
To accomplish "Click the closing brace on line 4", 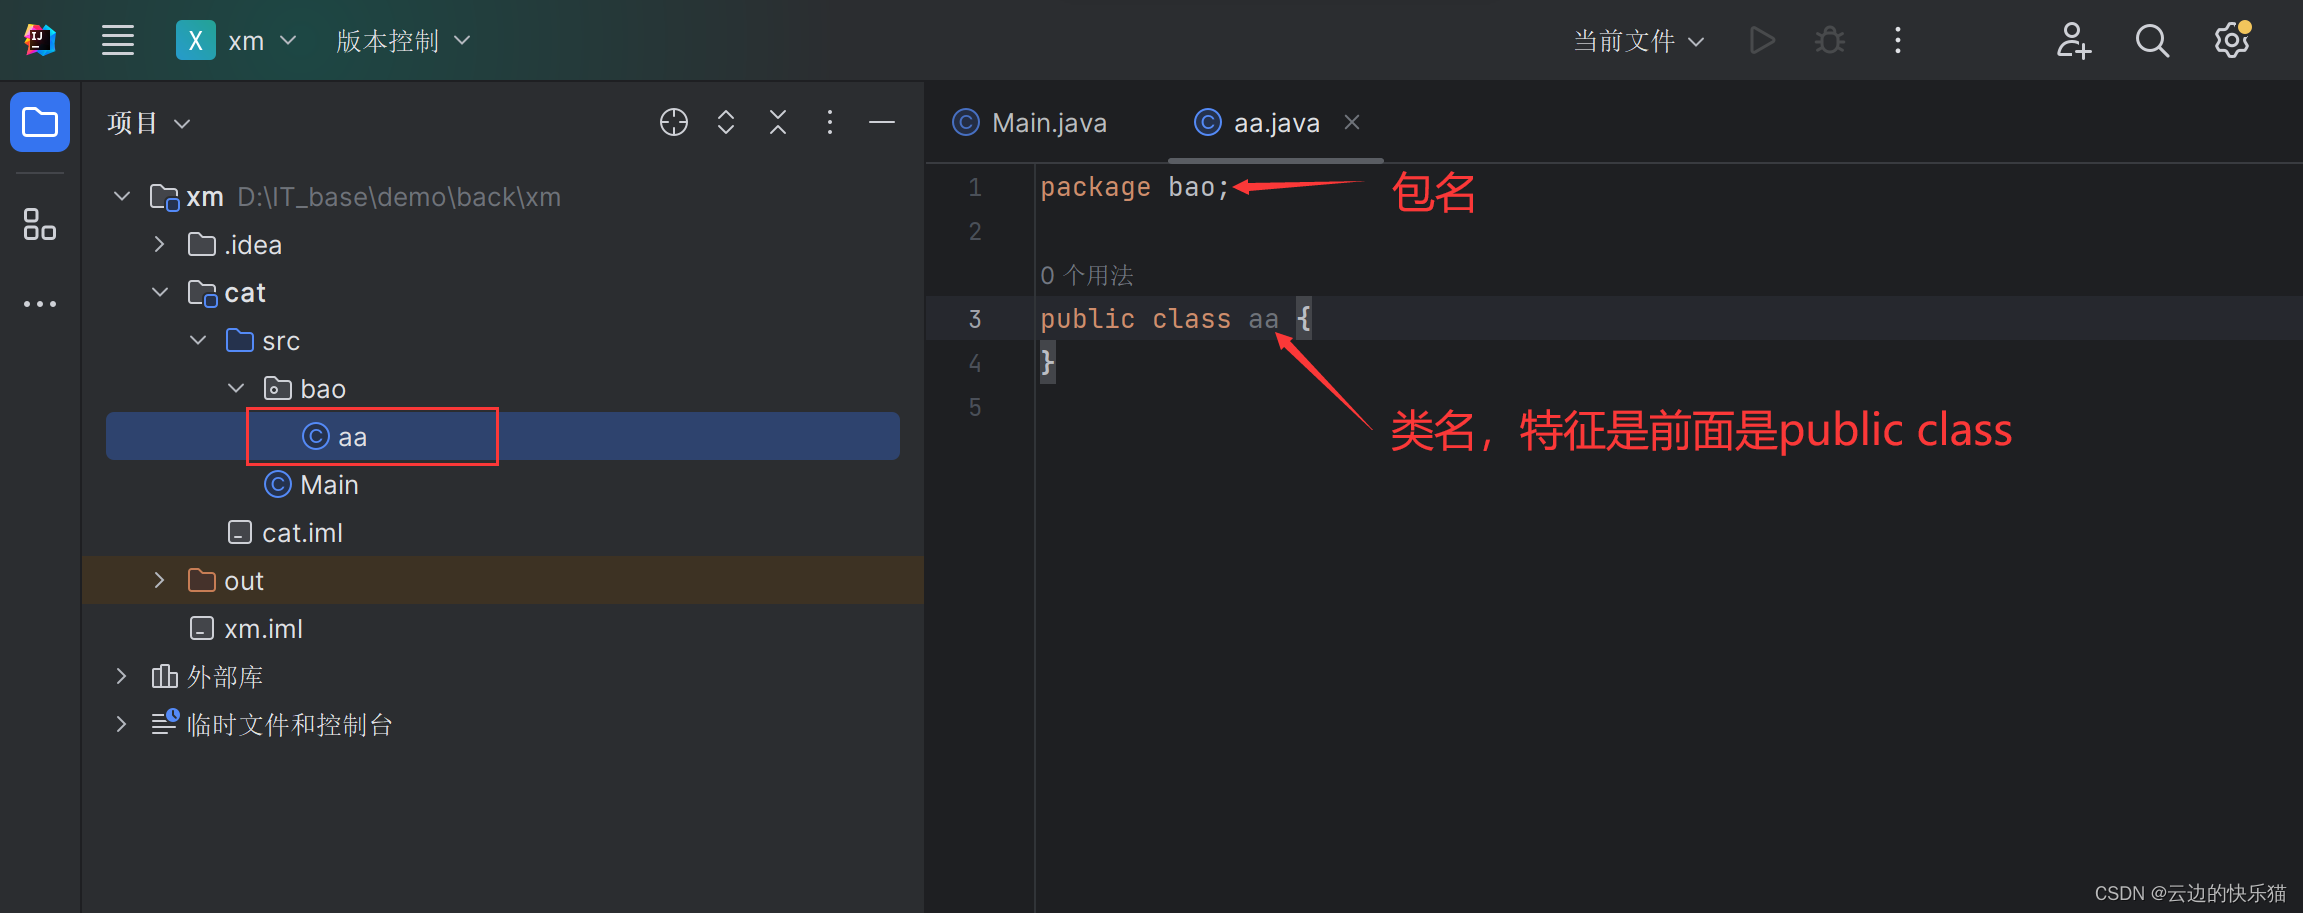I will pos(1047,362).
